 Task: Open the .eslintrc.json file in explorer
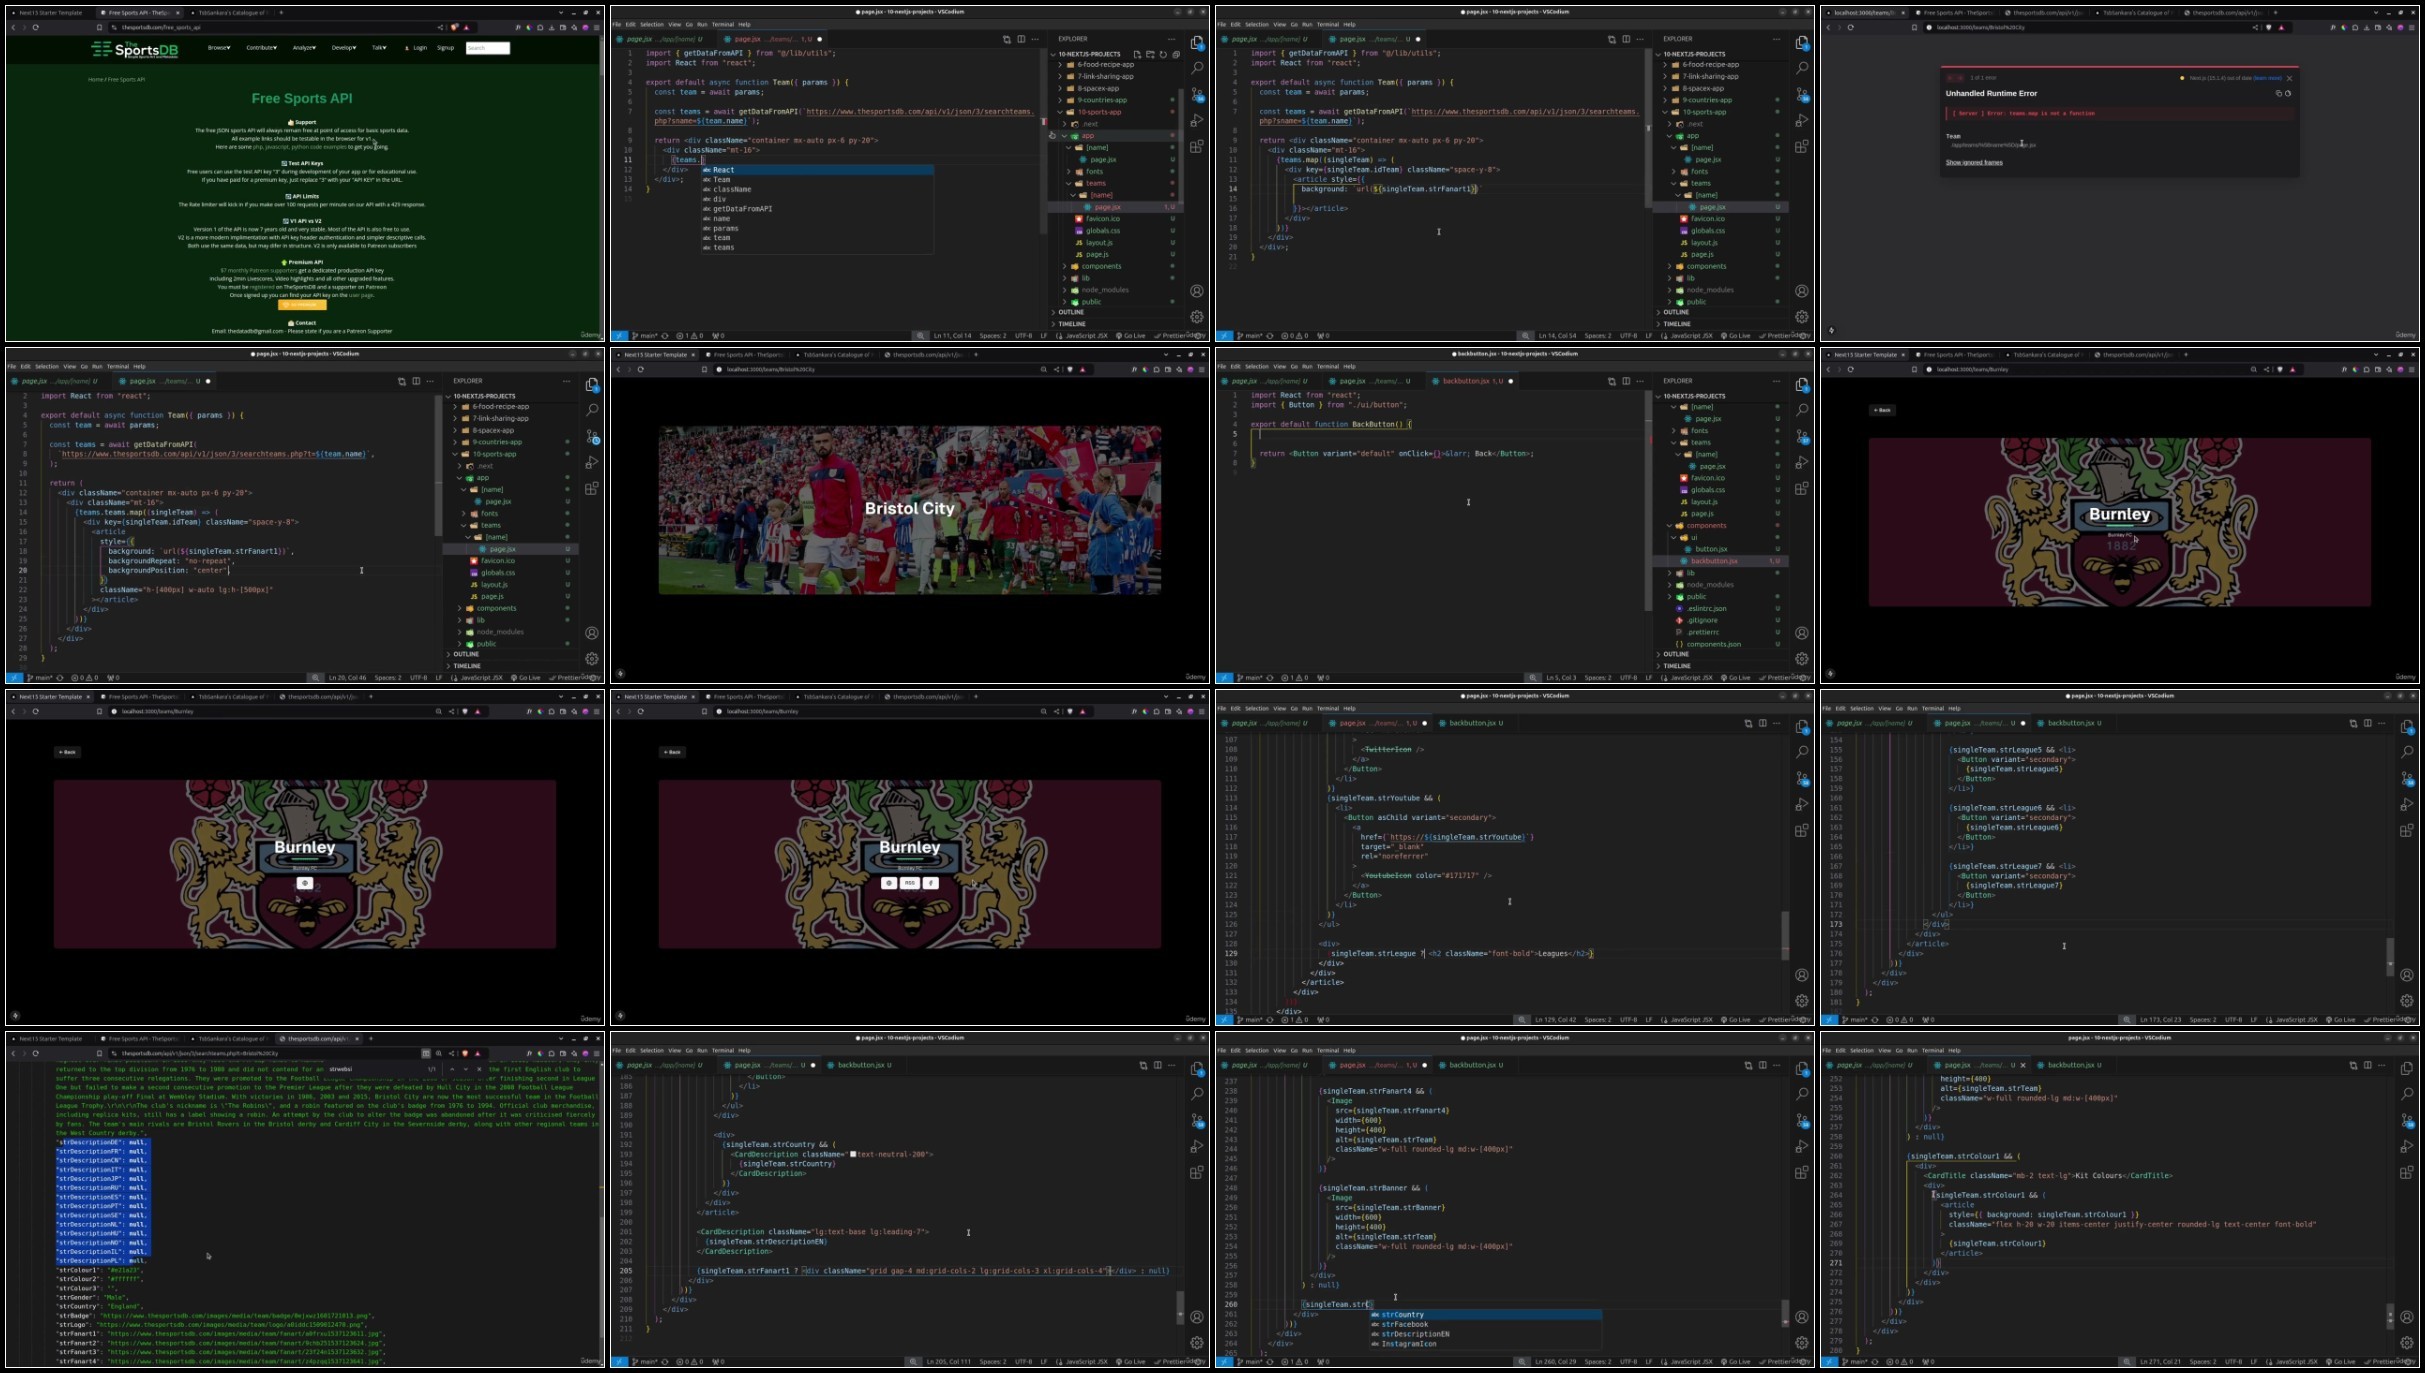click(x=1706, y=608)
